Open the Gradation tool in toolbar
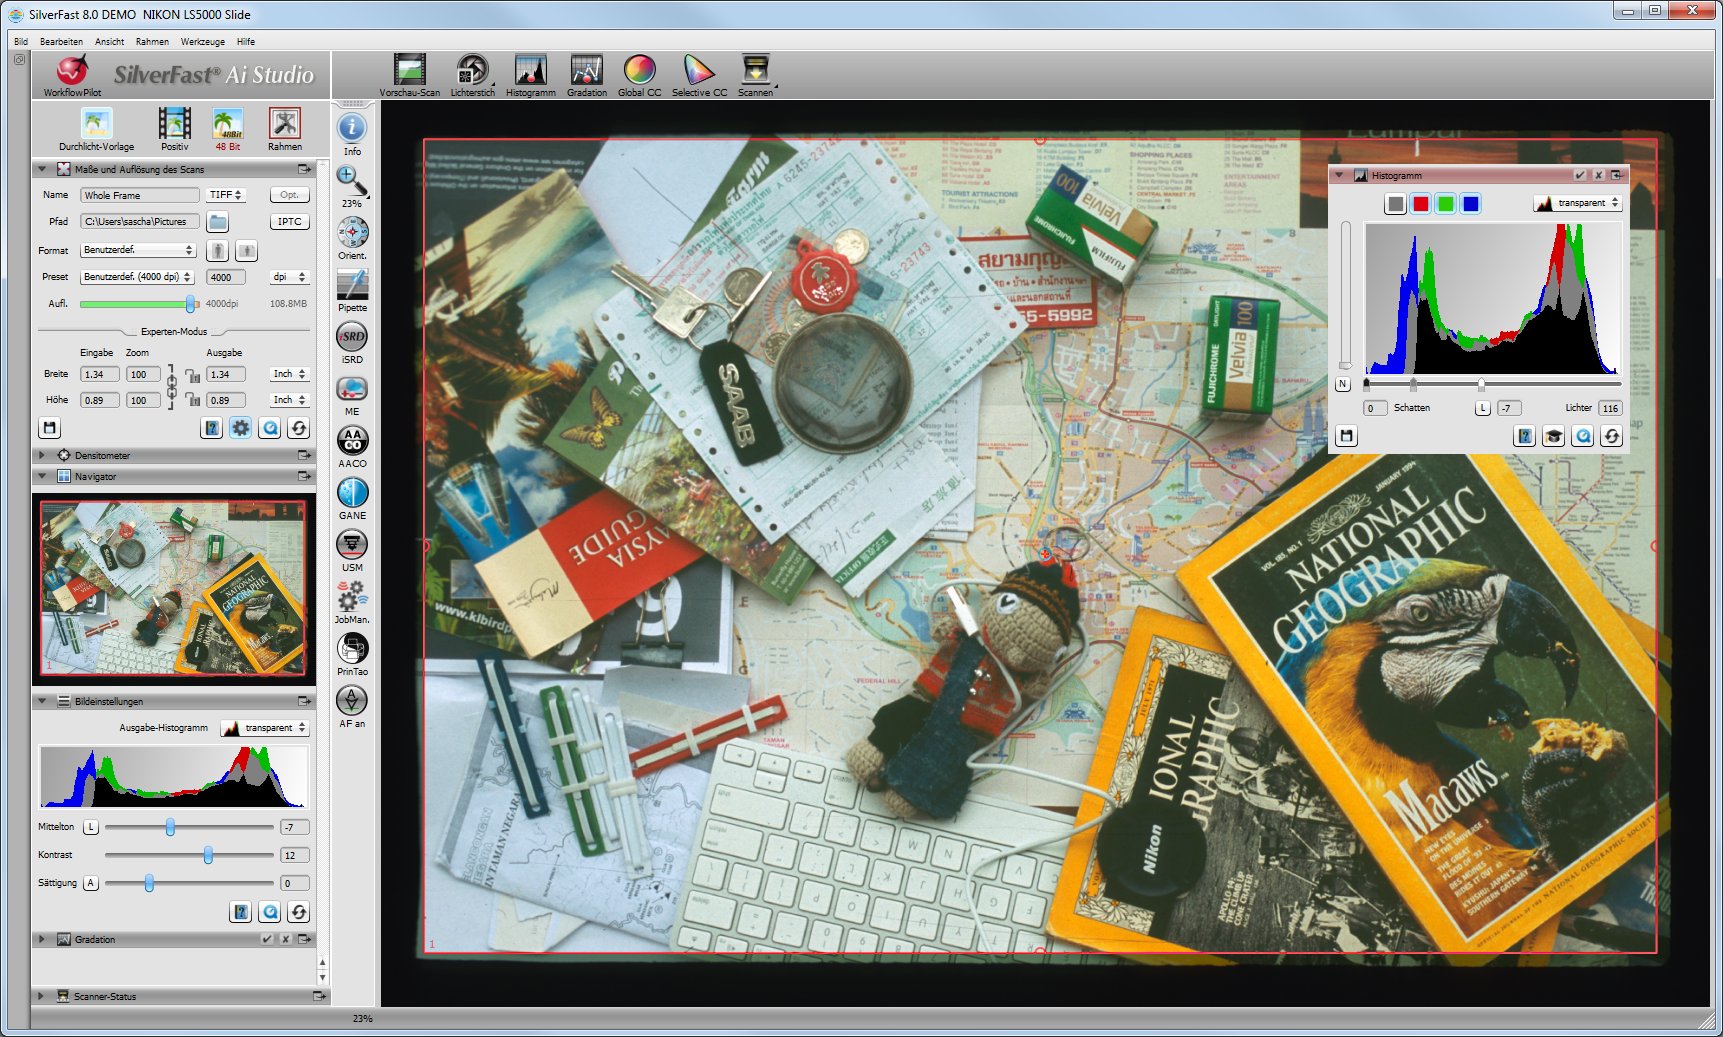Viewport: 1723px width, 1037px height. point(586,71)
